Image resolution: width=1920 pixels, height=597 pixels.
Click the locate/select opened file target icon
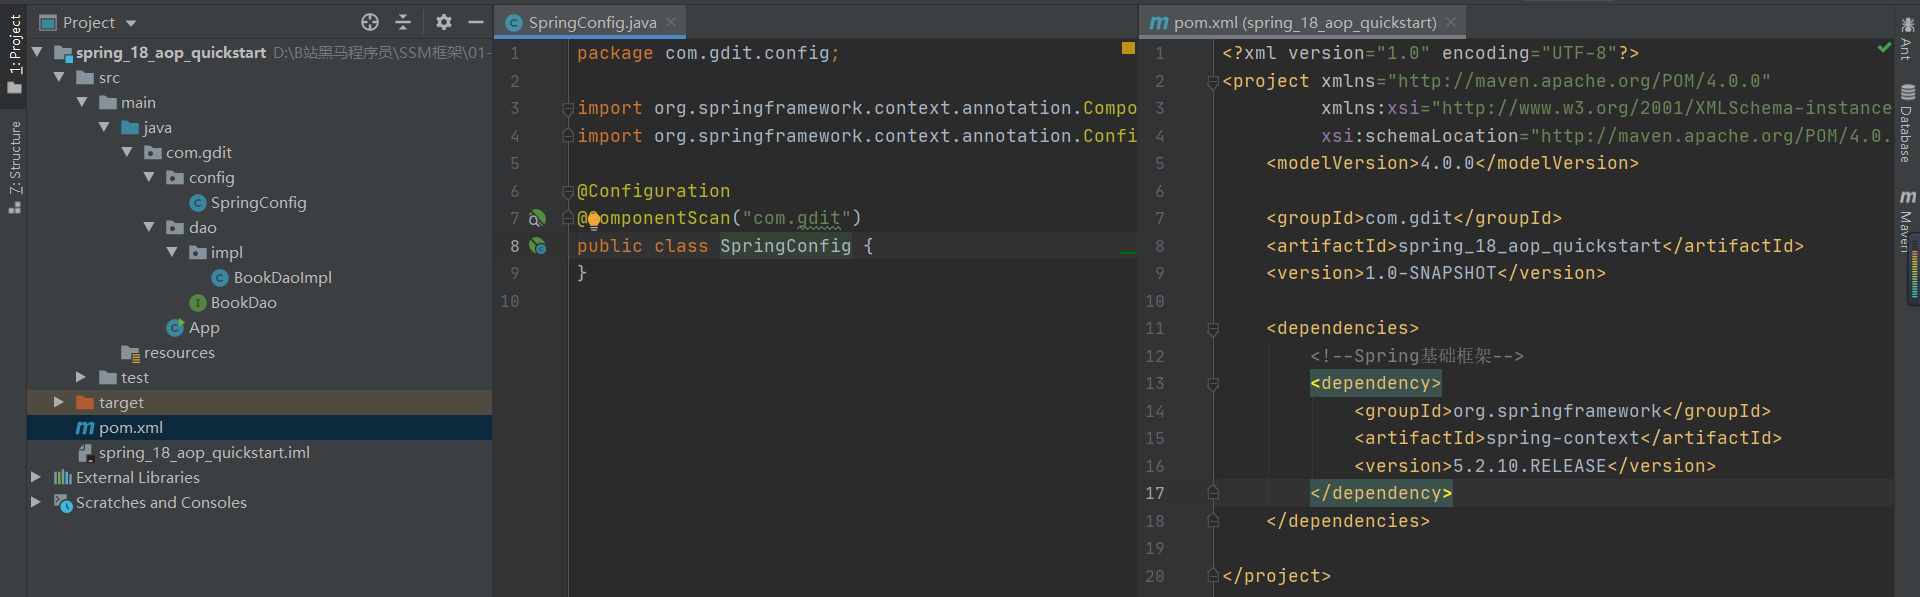[x=370, y=22]
